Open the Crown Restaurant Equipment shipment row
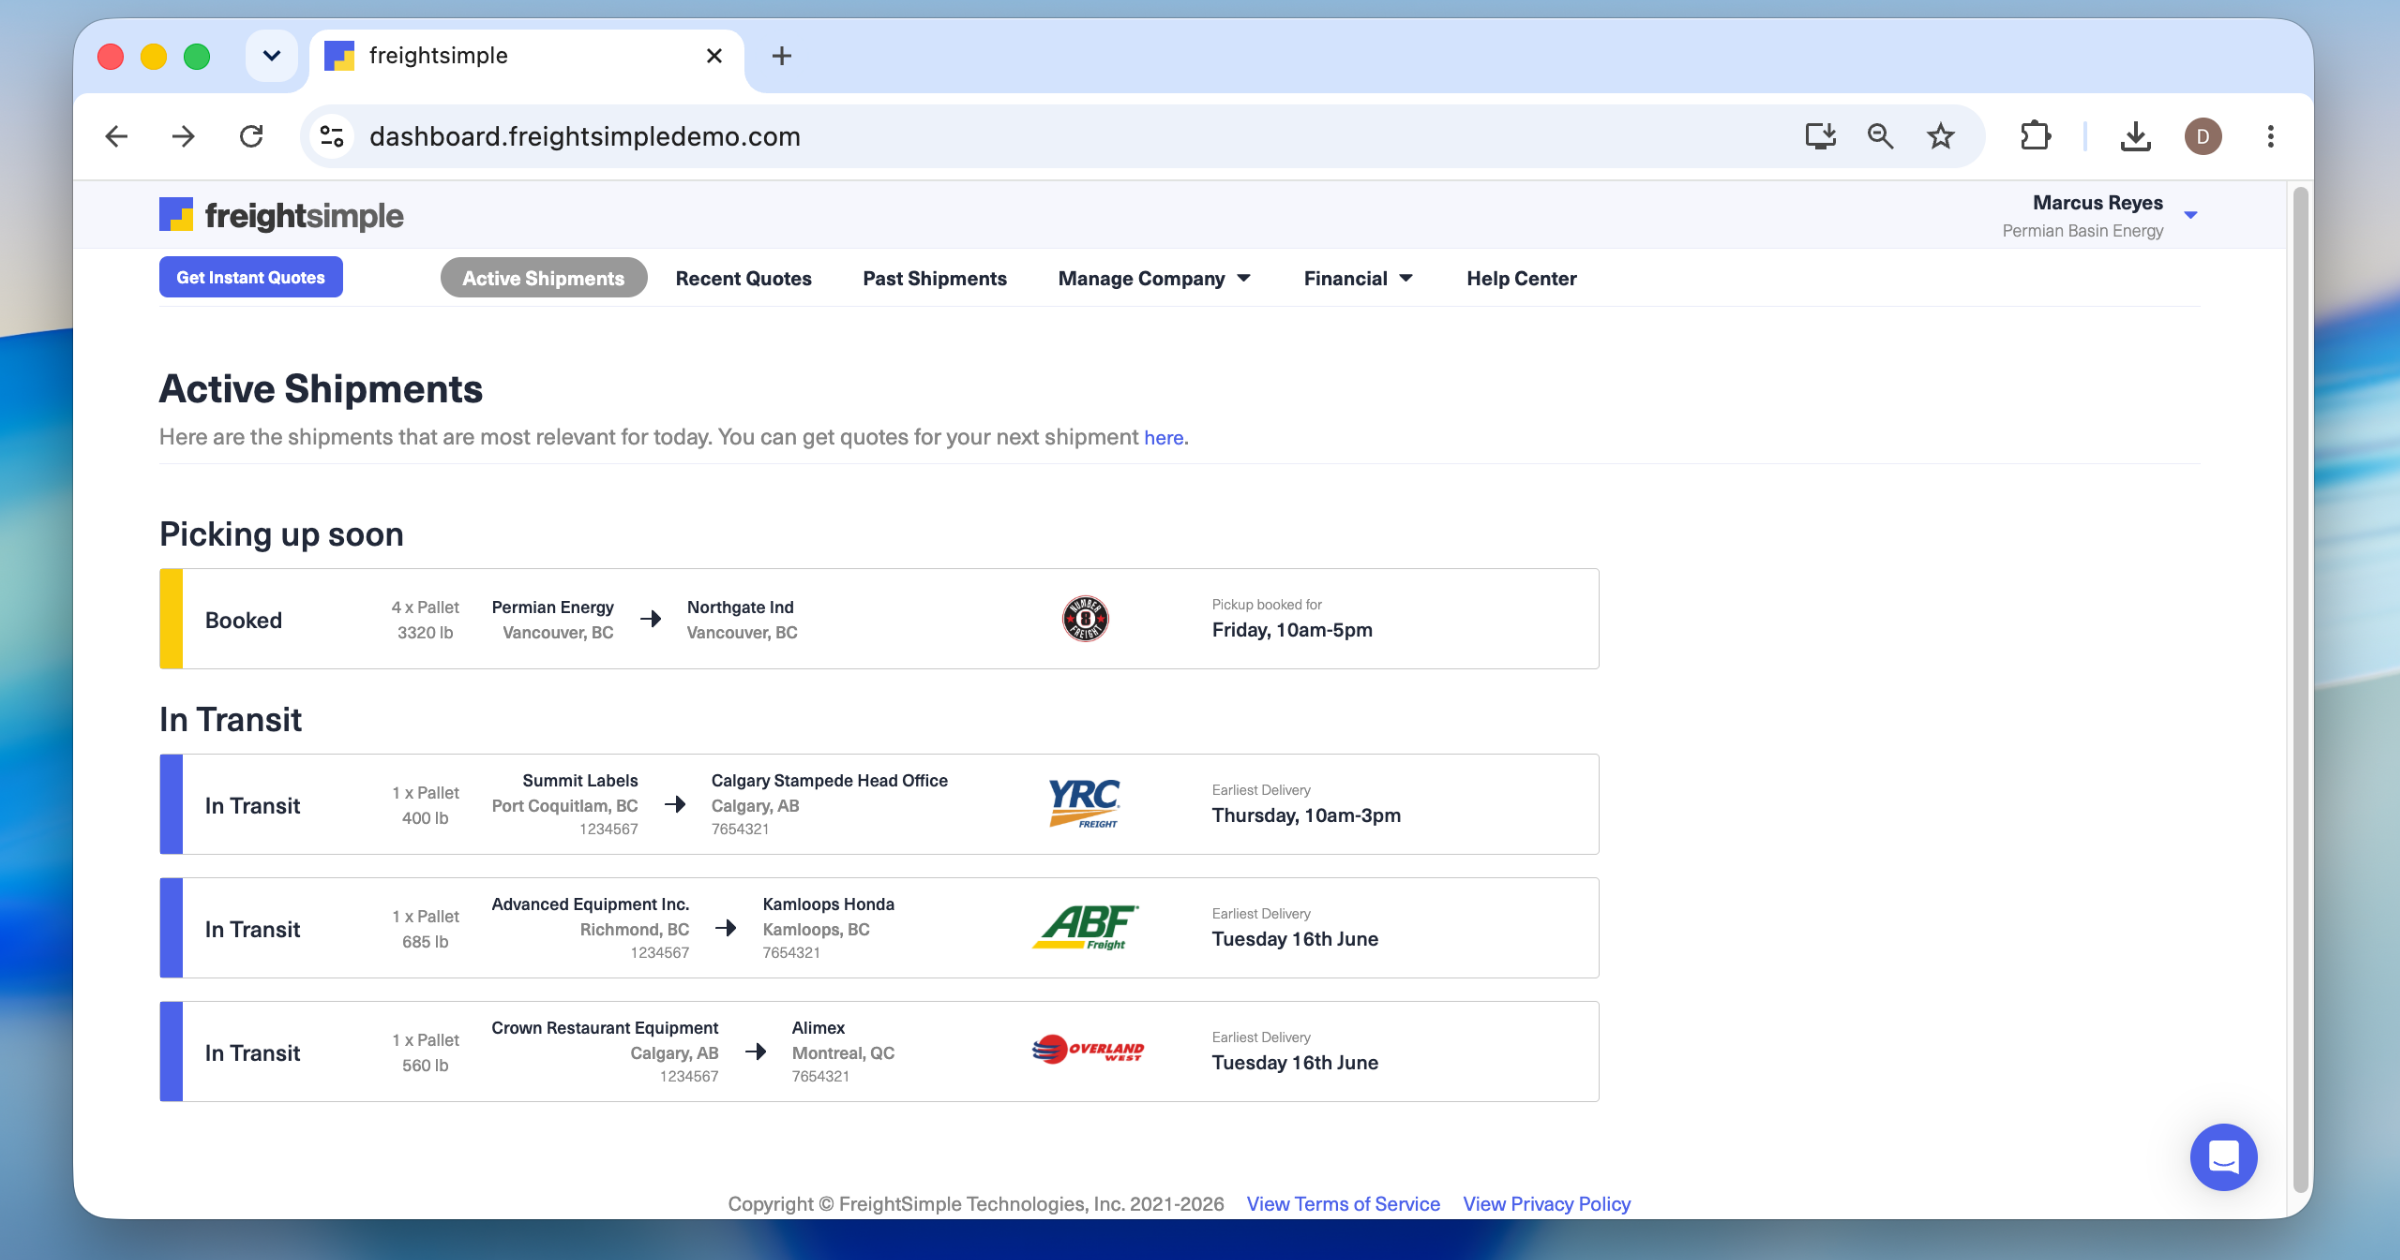This screenshot has height=1260, width=2400. (879, 1052)
